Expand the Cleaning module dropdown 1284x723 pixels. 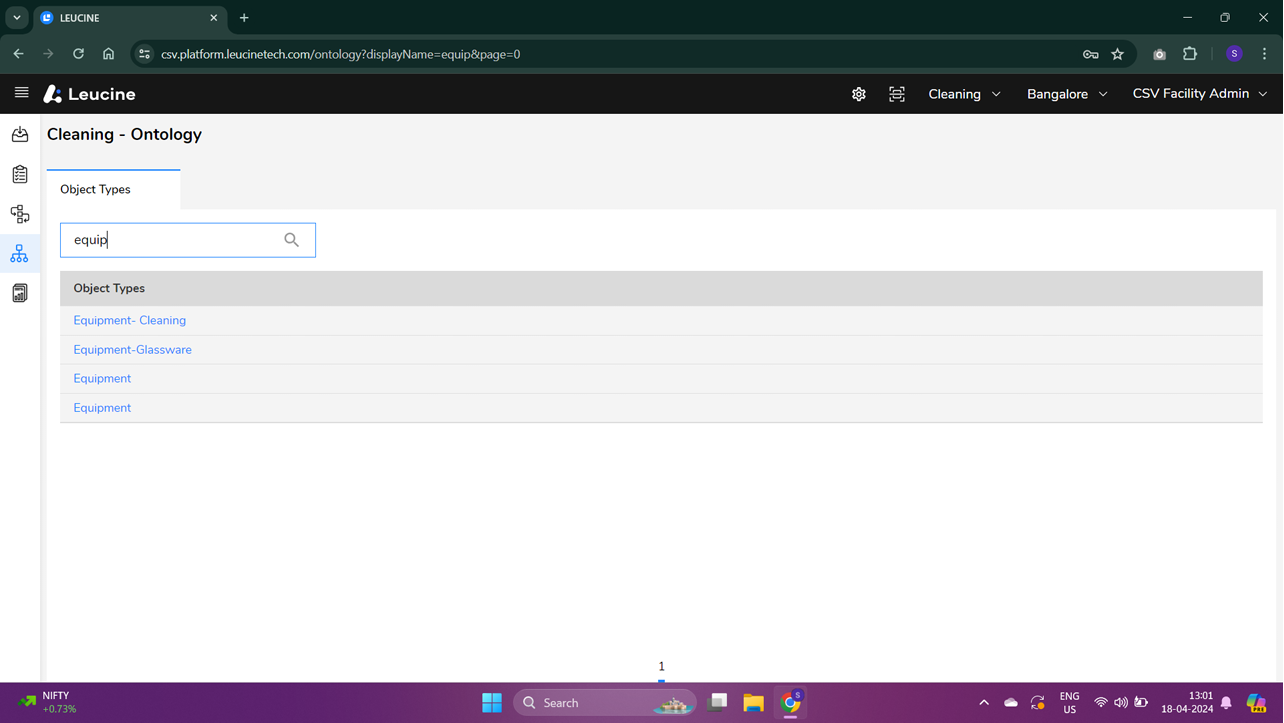[x=965, y=94]
